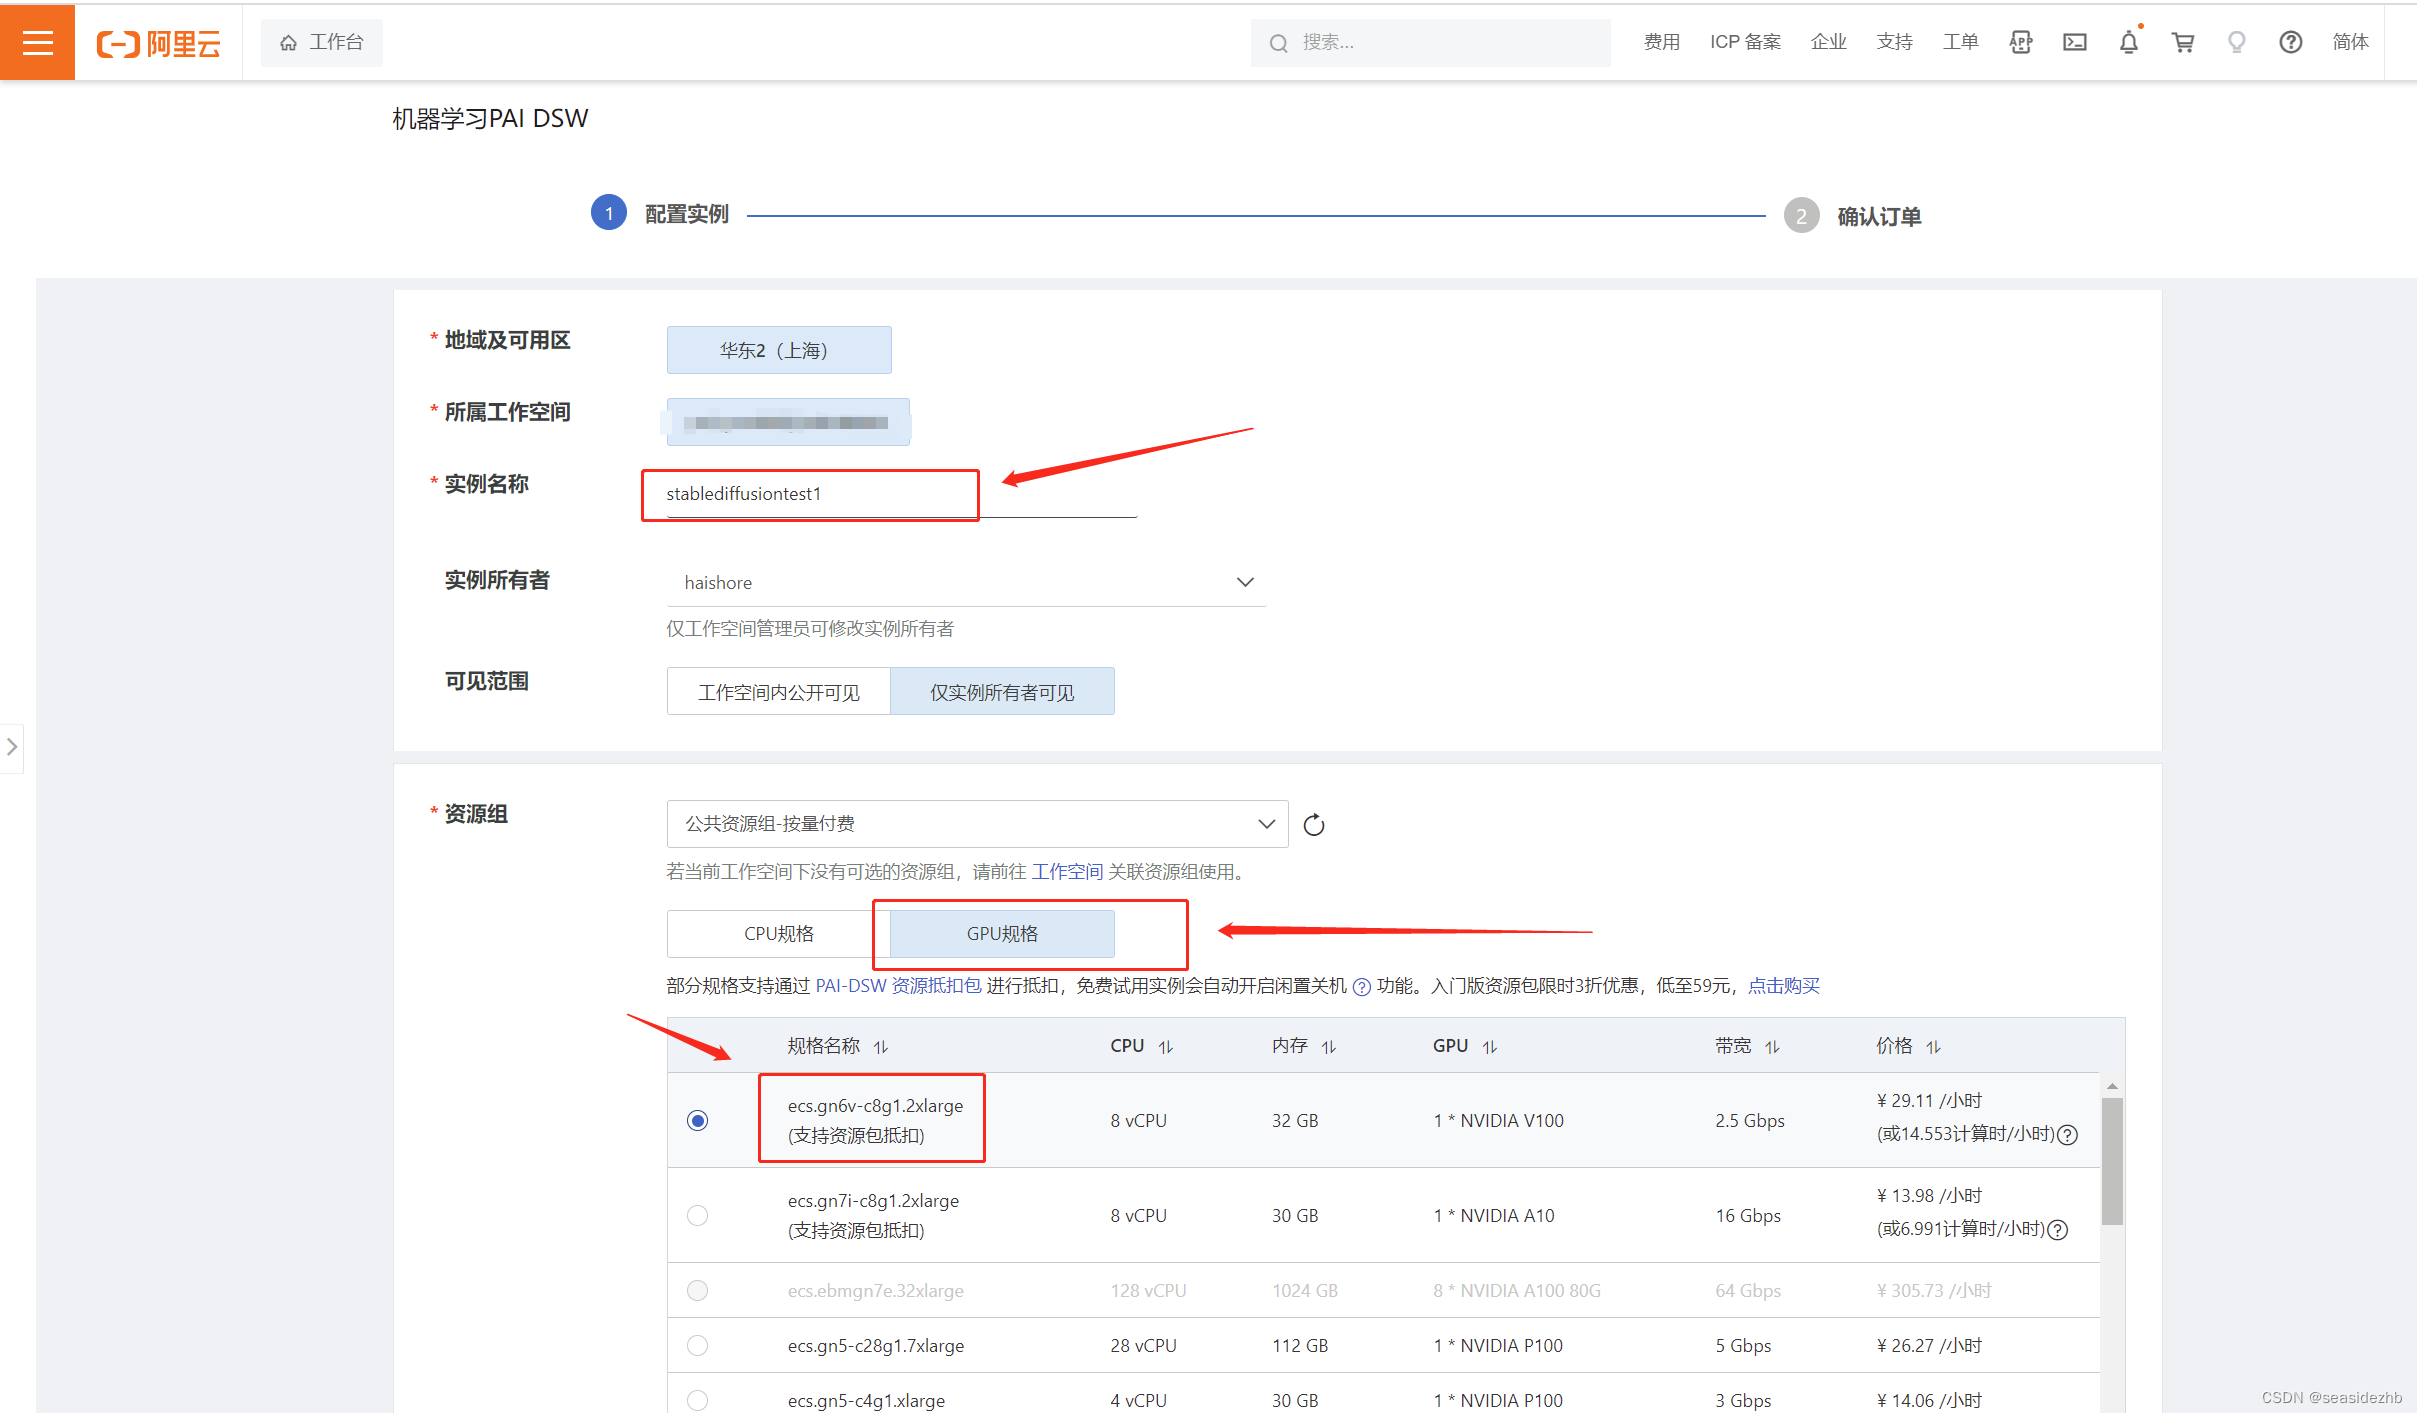Click the refresh icon beside resource group
Screen dimensions: 2417x1413
pos(1313,823)
